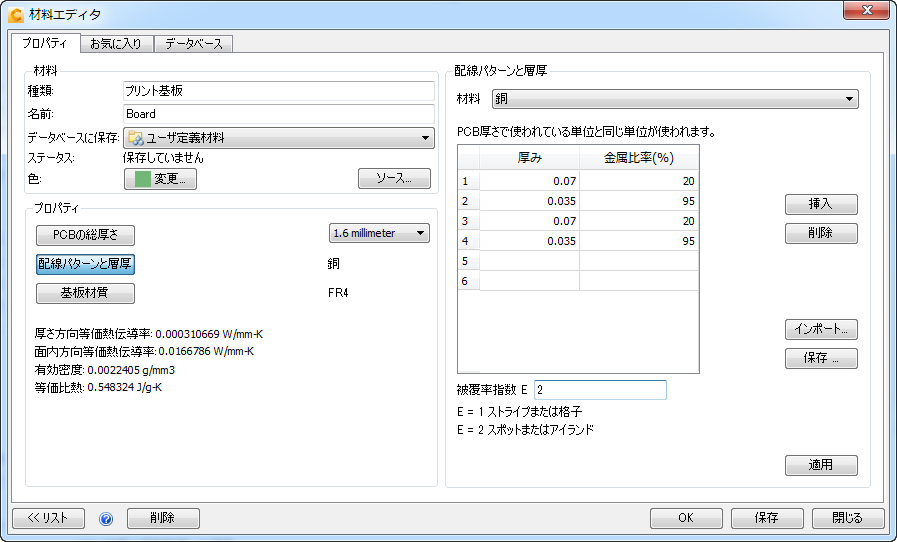Select row header number 1
The image size is (897, 542).
coord(469,181)
